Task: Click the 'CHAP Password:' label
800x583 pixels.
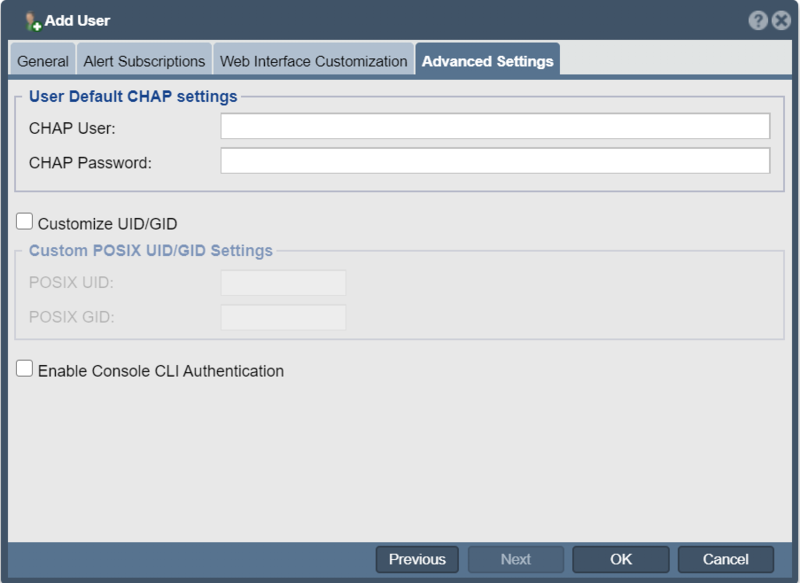Action: 90,163
